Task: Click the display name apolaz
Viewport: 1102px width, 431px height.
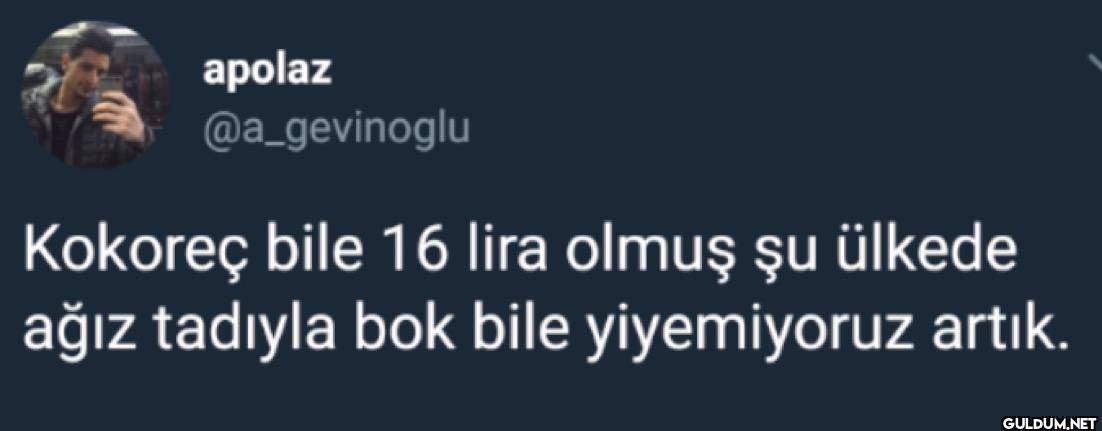Action: click(x=267, y=70)
